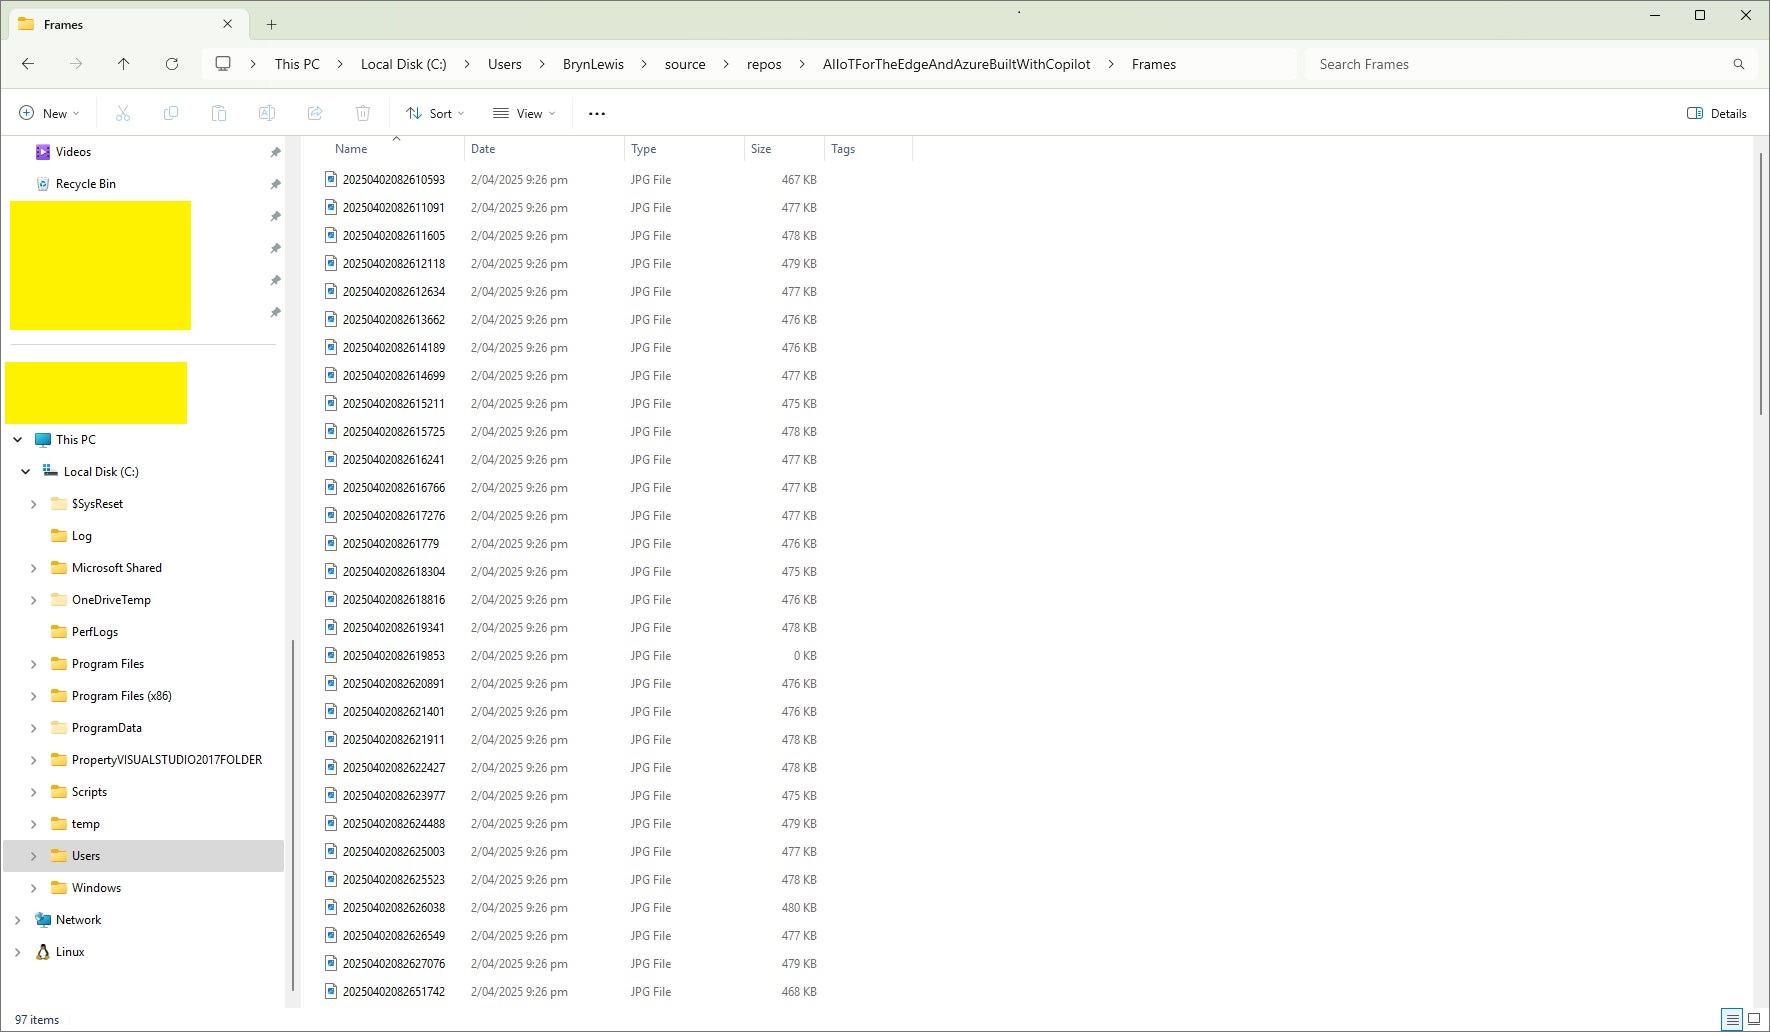Collapse the Local Disk (C:) tree node
Image resolution: width=1770 pixels, height=1032 pixels.
click(x=26, y=472)
